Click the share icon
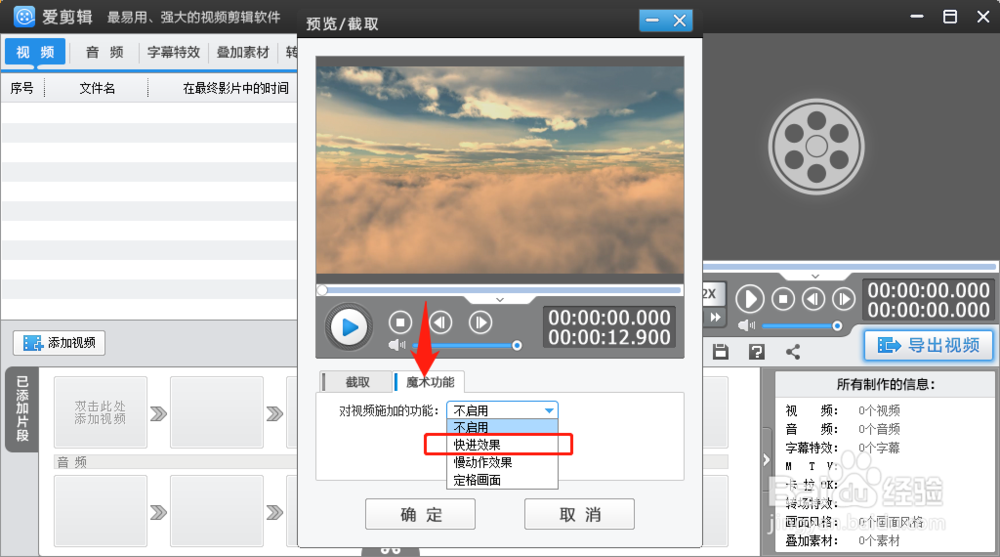1000x557 pixels. click(793, 352)
